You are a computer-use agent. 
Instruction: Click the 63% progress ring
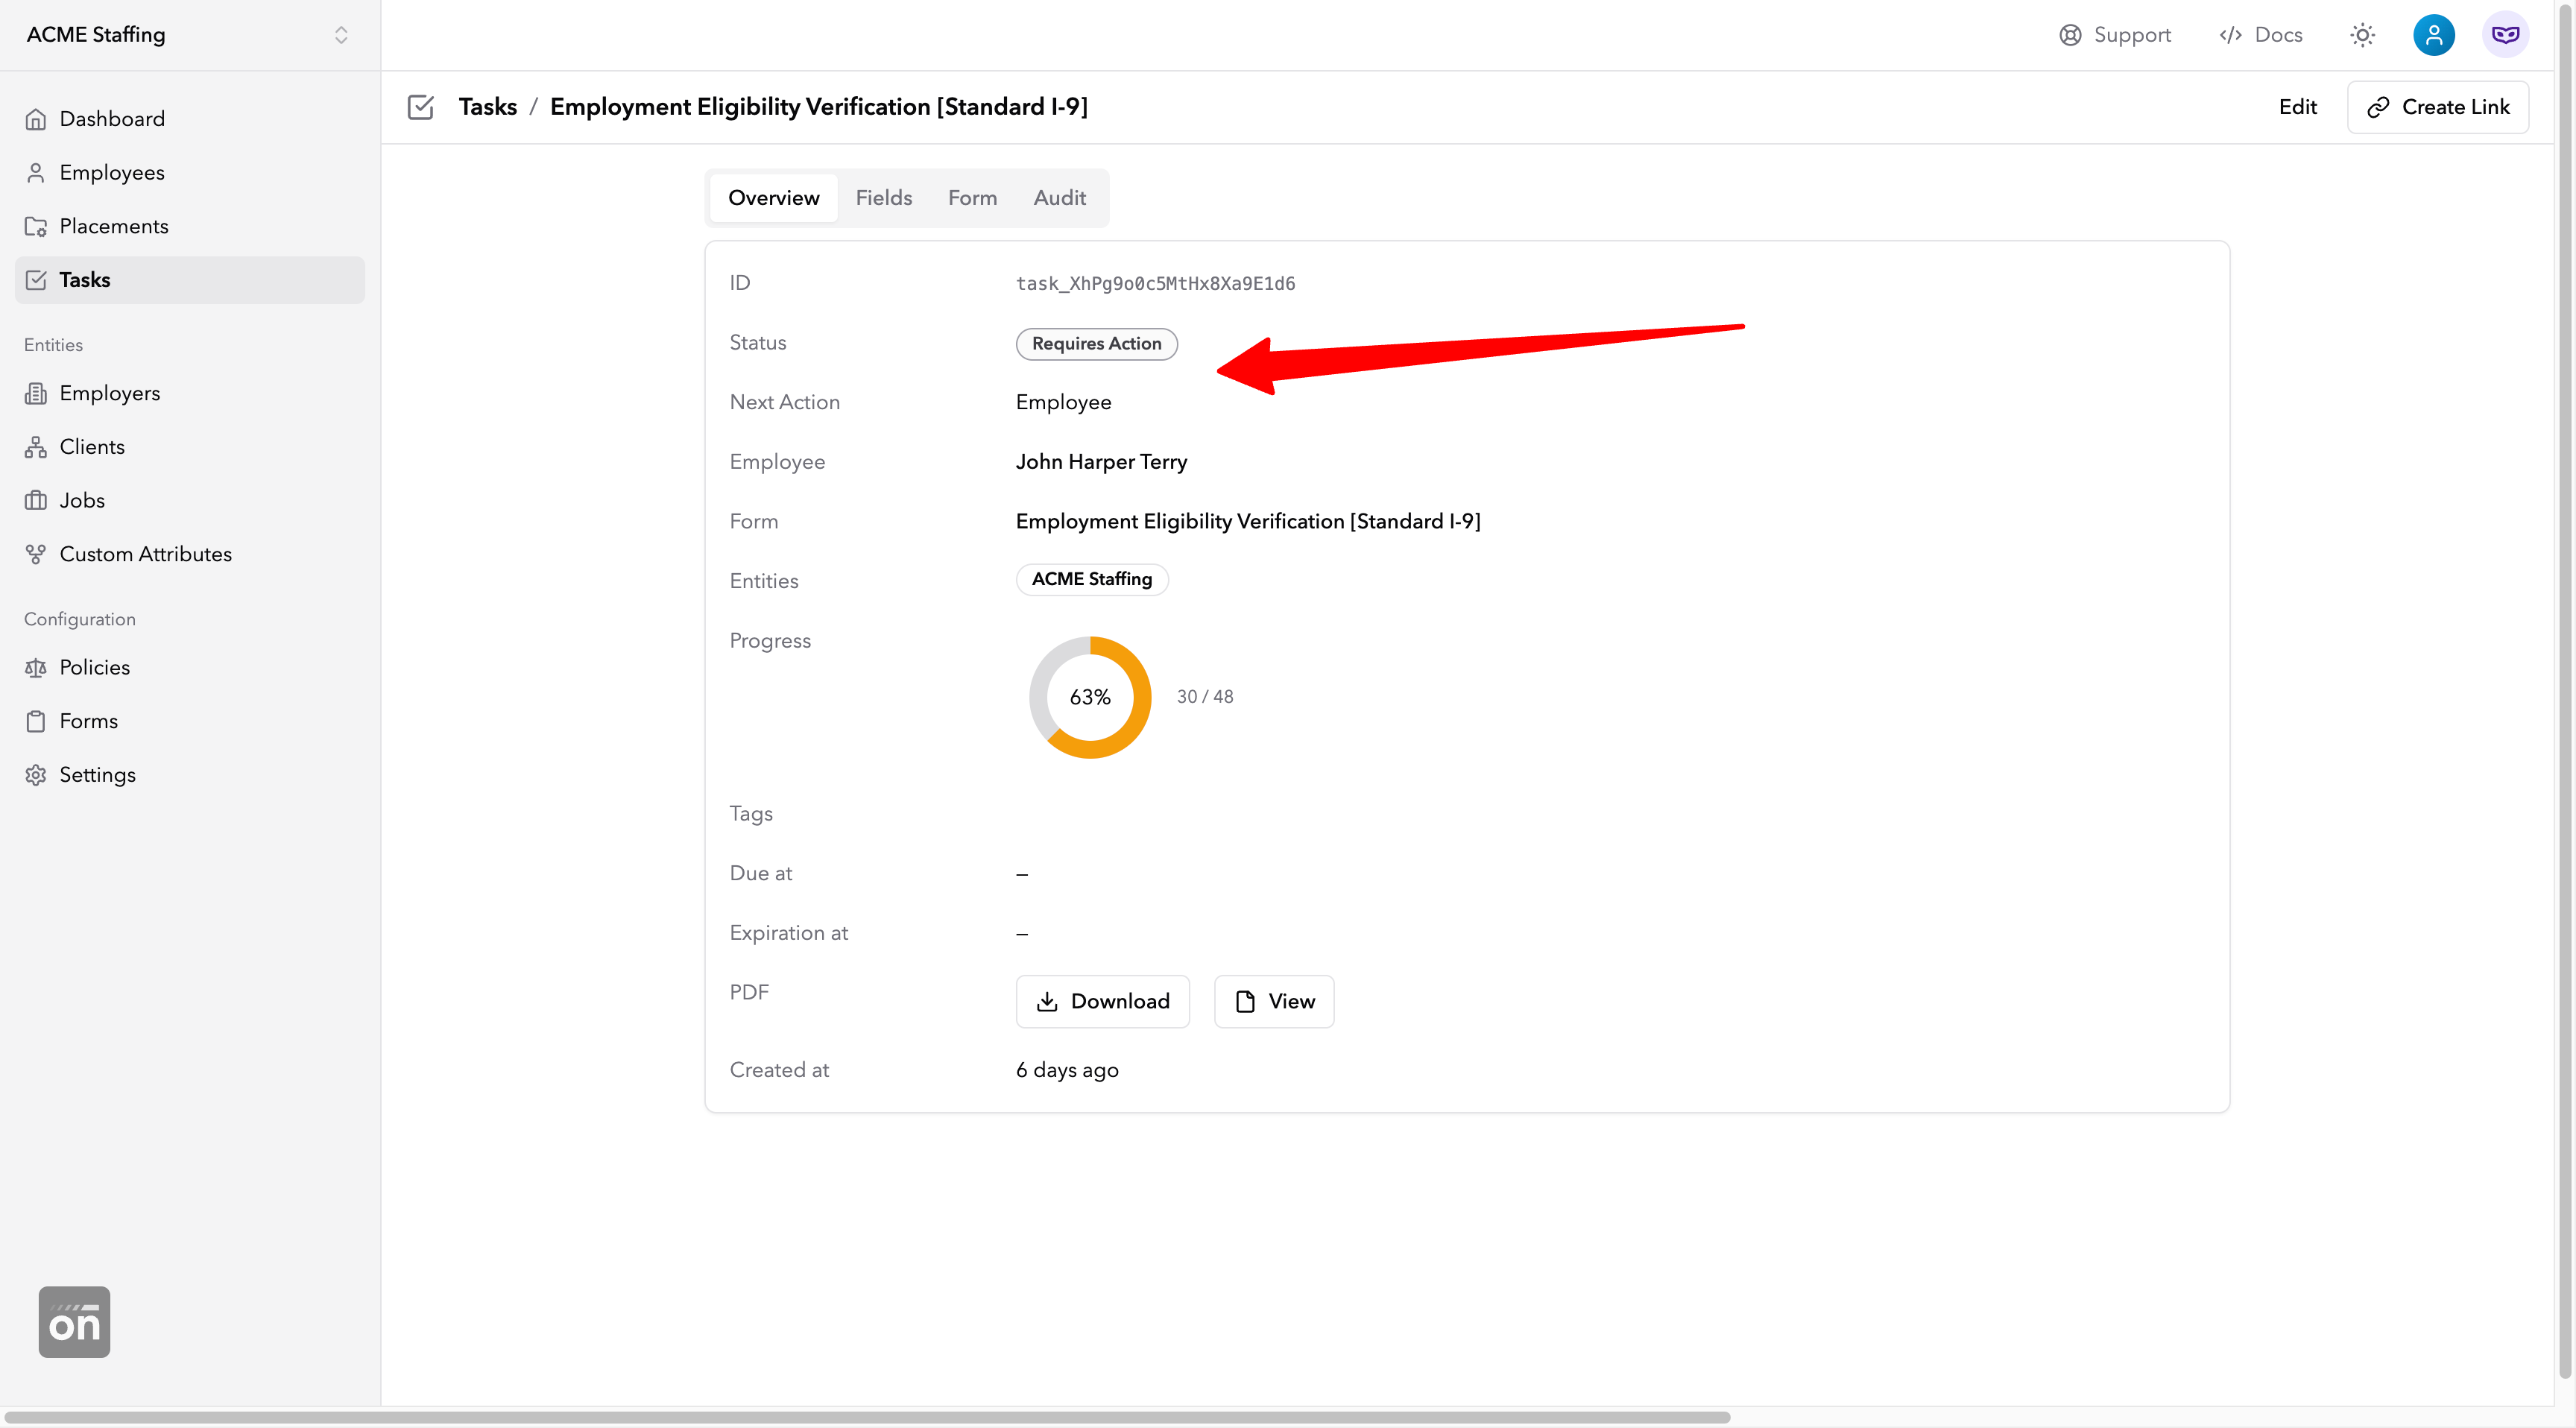[x=1090, y=697]
